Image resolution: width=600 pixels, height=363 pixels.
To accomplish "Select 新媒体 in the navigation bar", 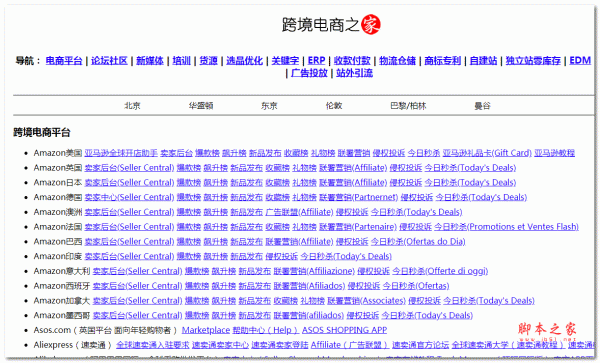I will point(150,60).
